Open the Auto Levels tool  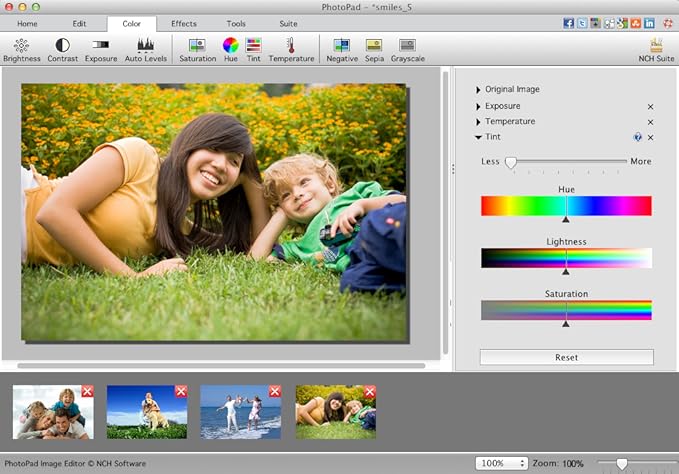point(145,46)
